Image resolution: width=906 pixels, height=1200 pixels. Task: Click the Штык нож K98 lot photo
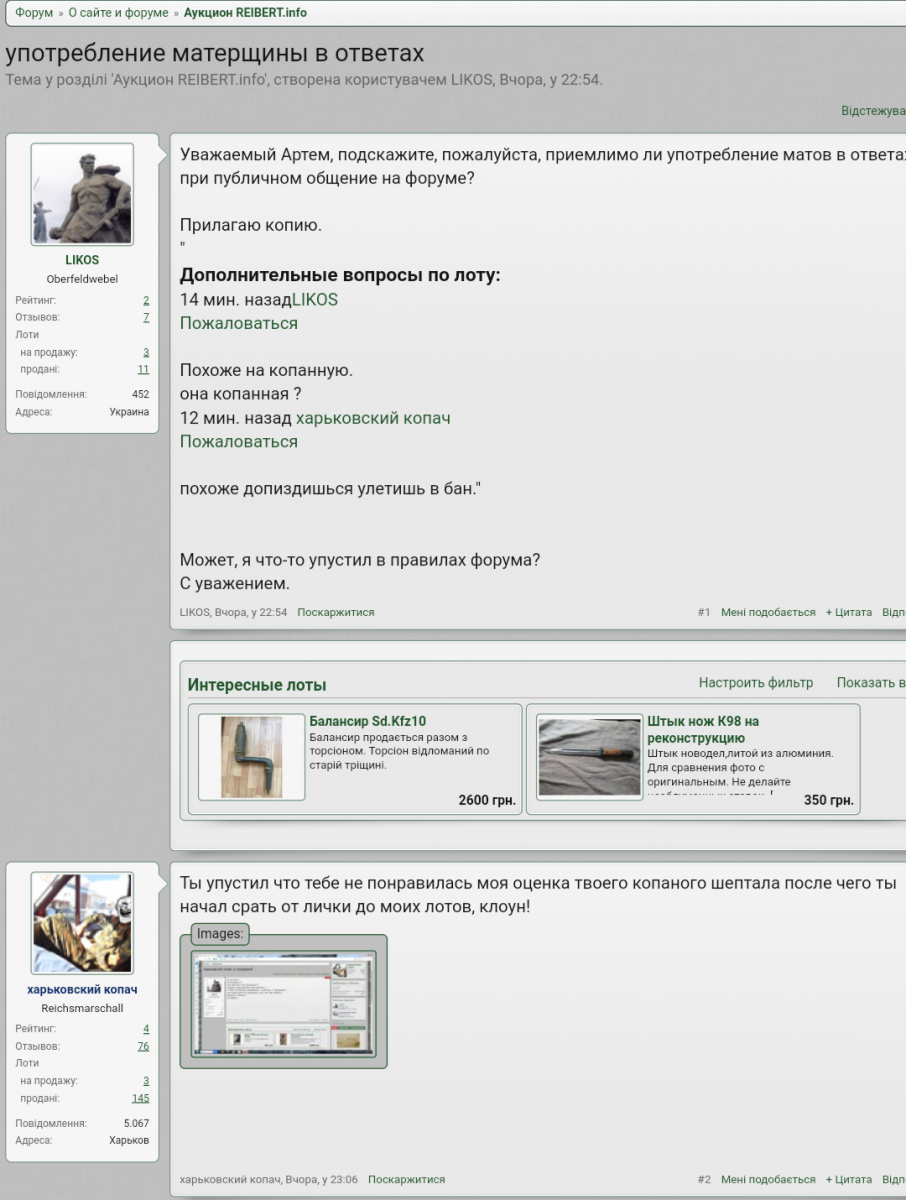(589, 757)
